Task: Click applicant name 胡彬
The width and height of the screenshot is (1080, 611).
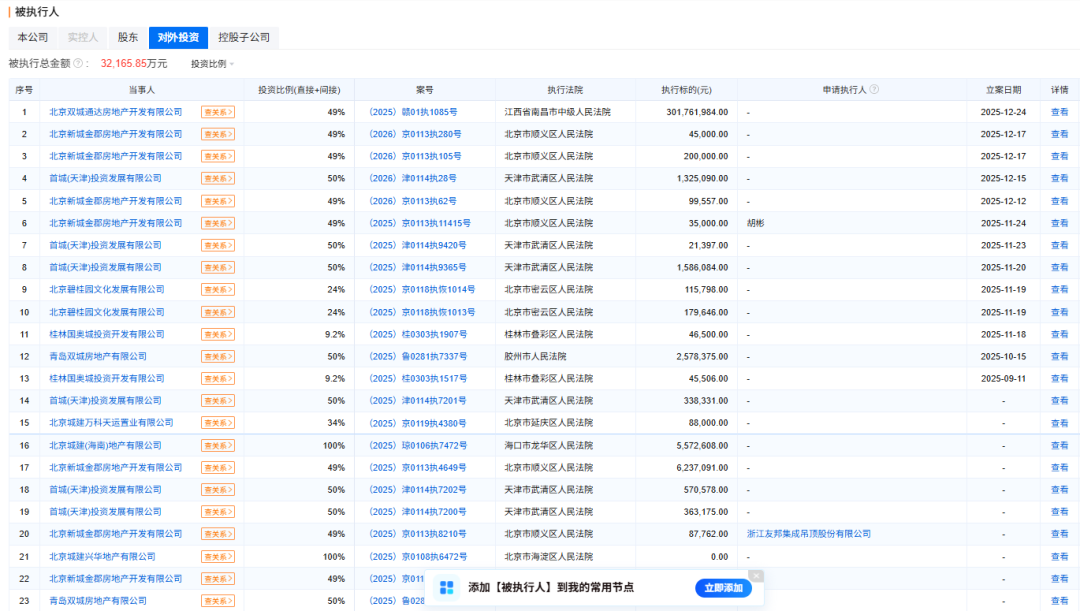Action: 756,222
